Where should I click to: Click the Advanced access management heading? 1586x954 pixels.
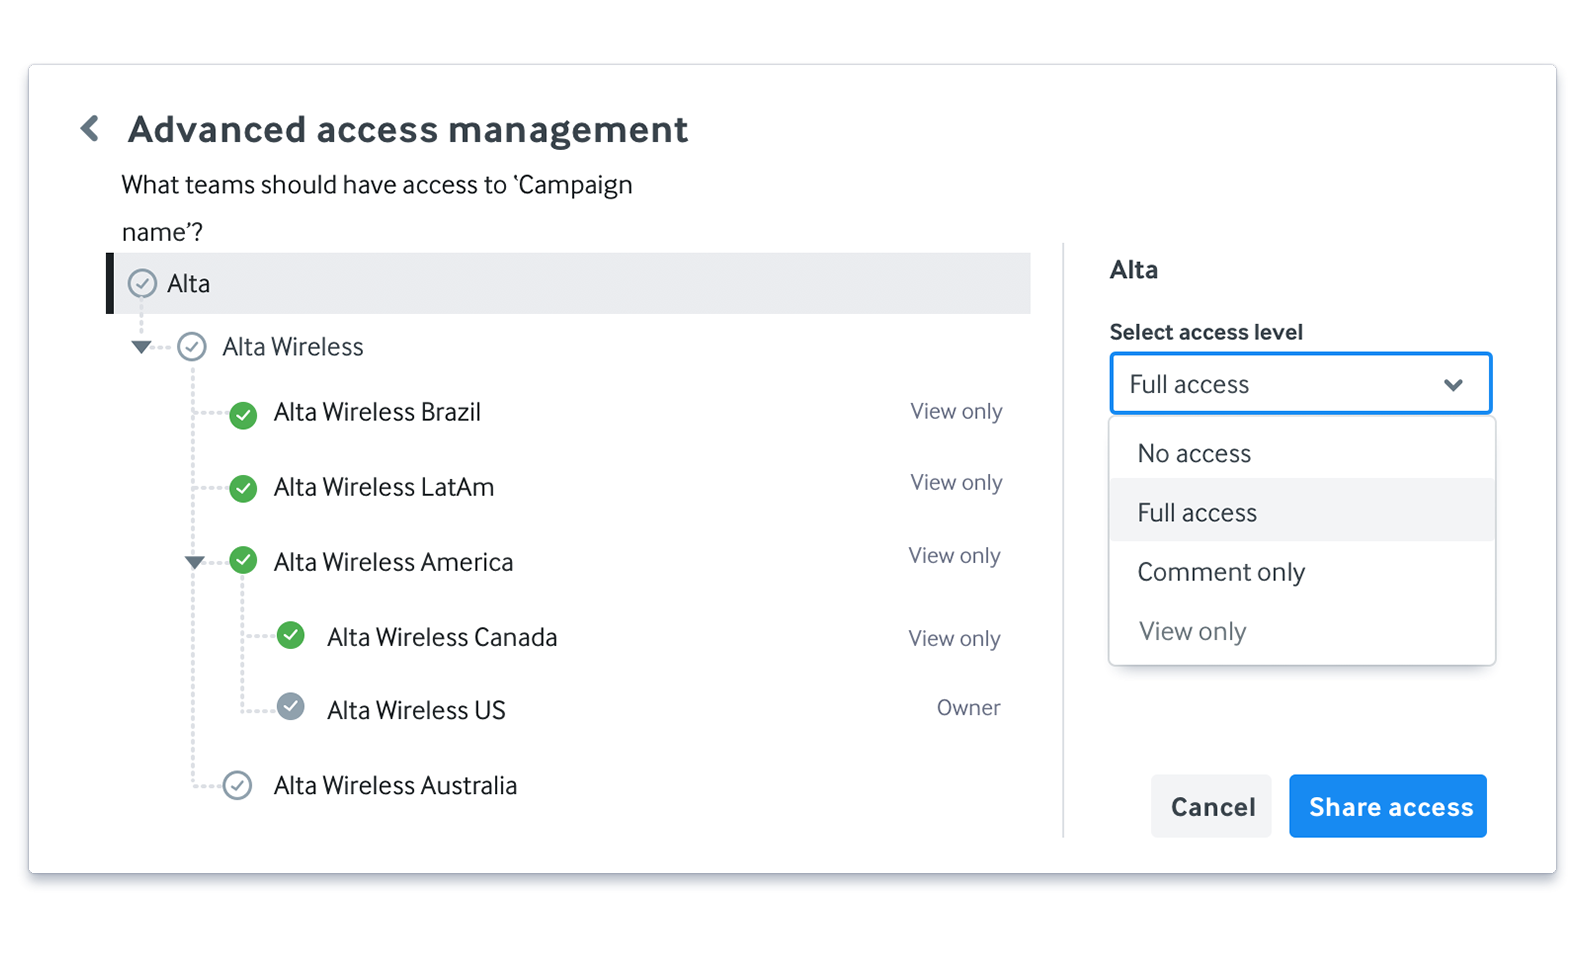[408, 130]
